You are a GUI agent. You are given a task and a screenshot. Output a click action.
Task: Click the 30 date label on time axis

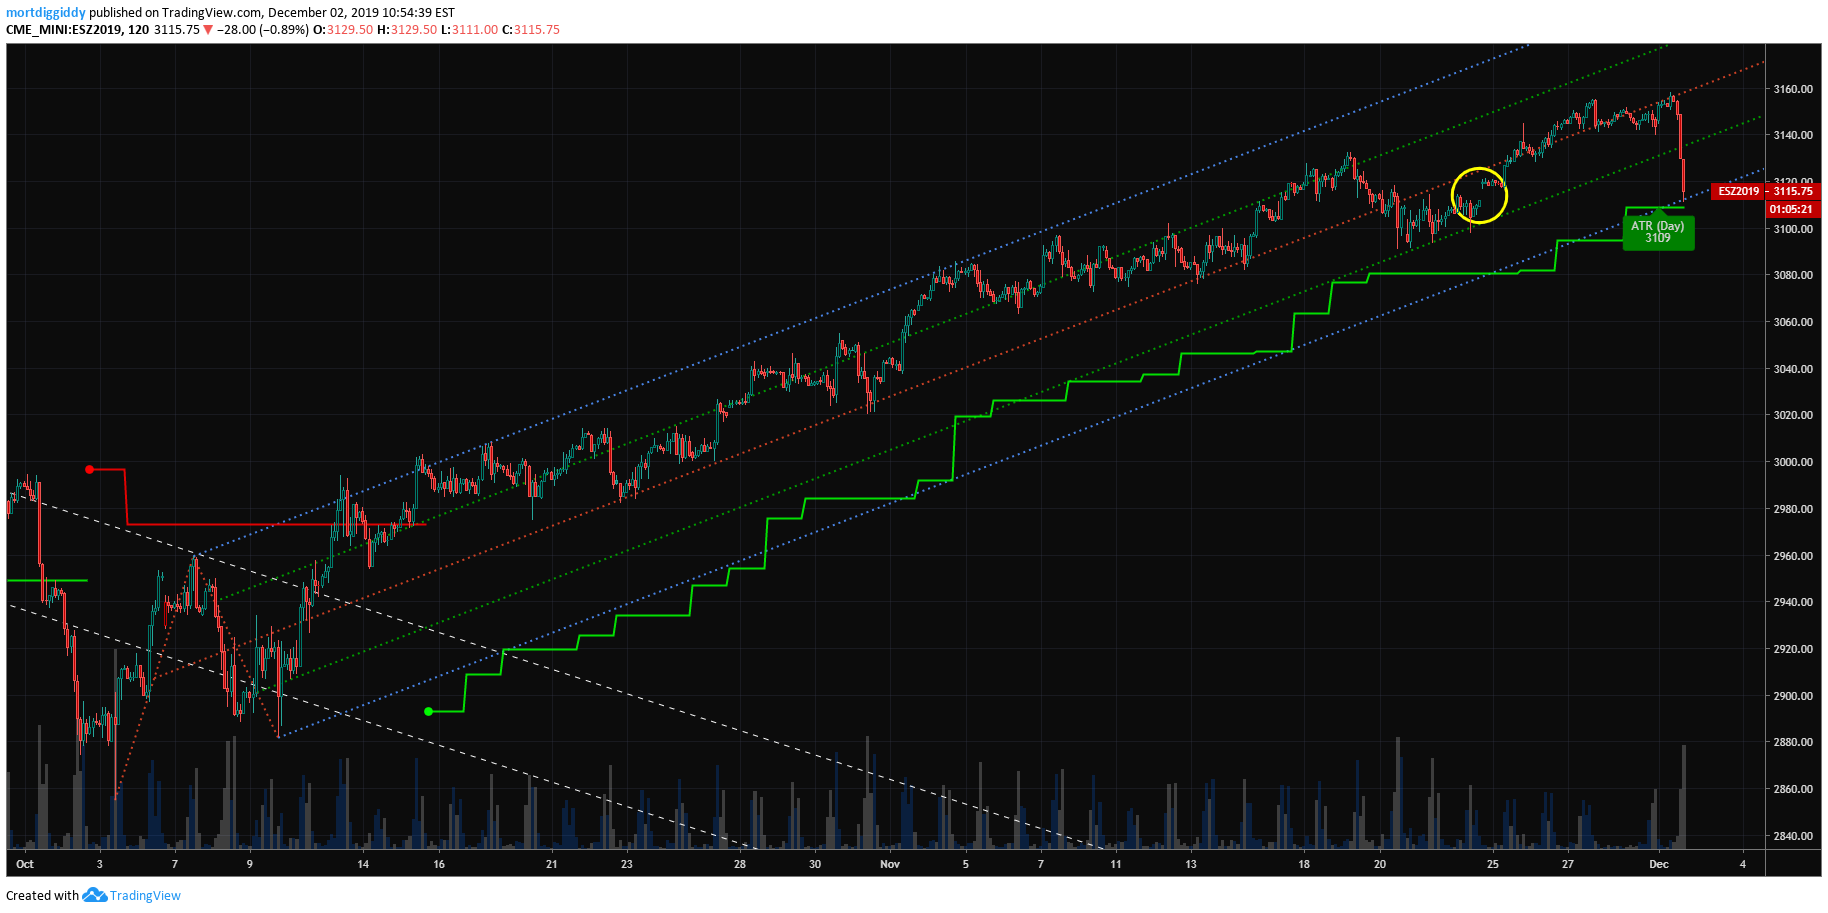[x=815, y=864]
